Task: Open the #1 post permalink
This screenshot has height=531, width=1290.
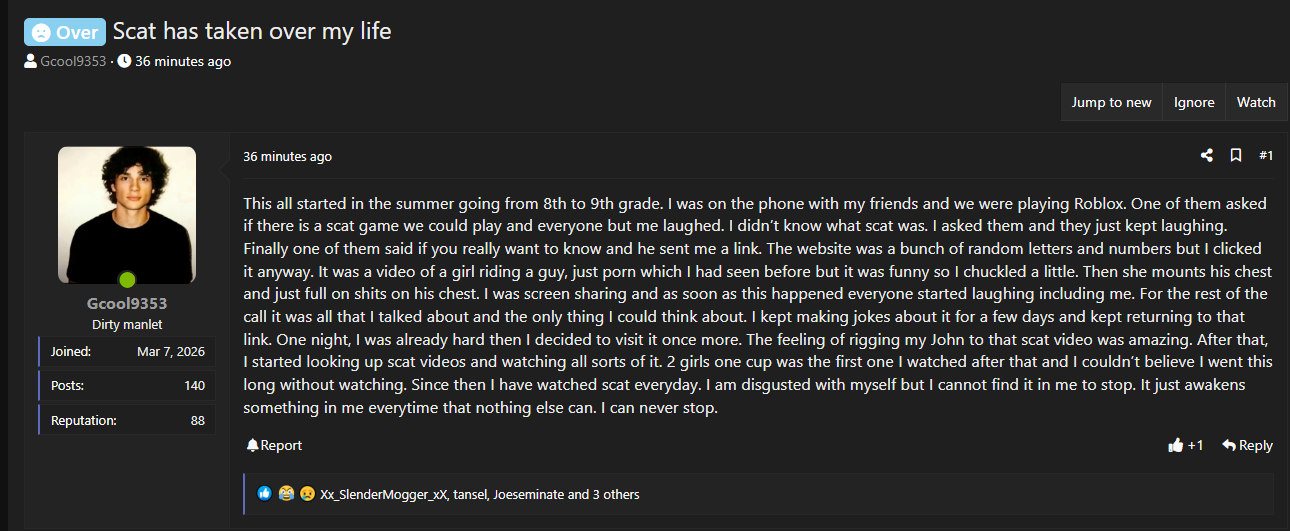Action: click(x=1266, y=156)
